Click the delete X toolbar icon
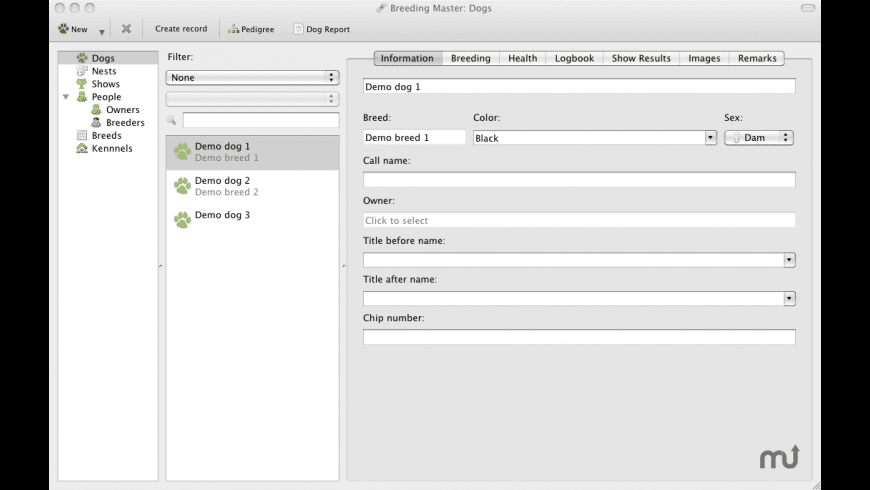Image resolution: width=870 pixels, height=490 pixels. click(127, 28)
